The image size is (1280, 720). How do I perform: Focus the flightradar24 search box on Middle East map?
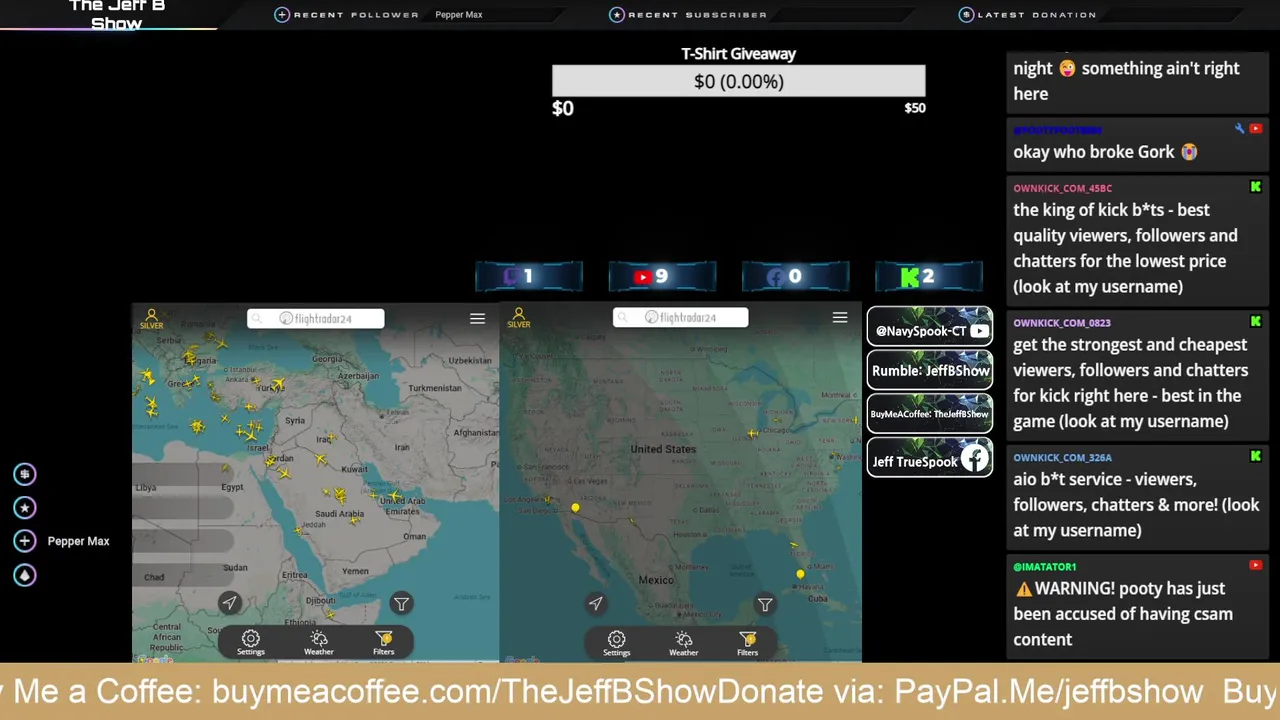click(316, 318)
